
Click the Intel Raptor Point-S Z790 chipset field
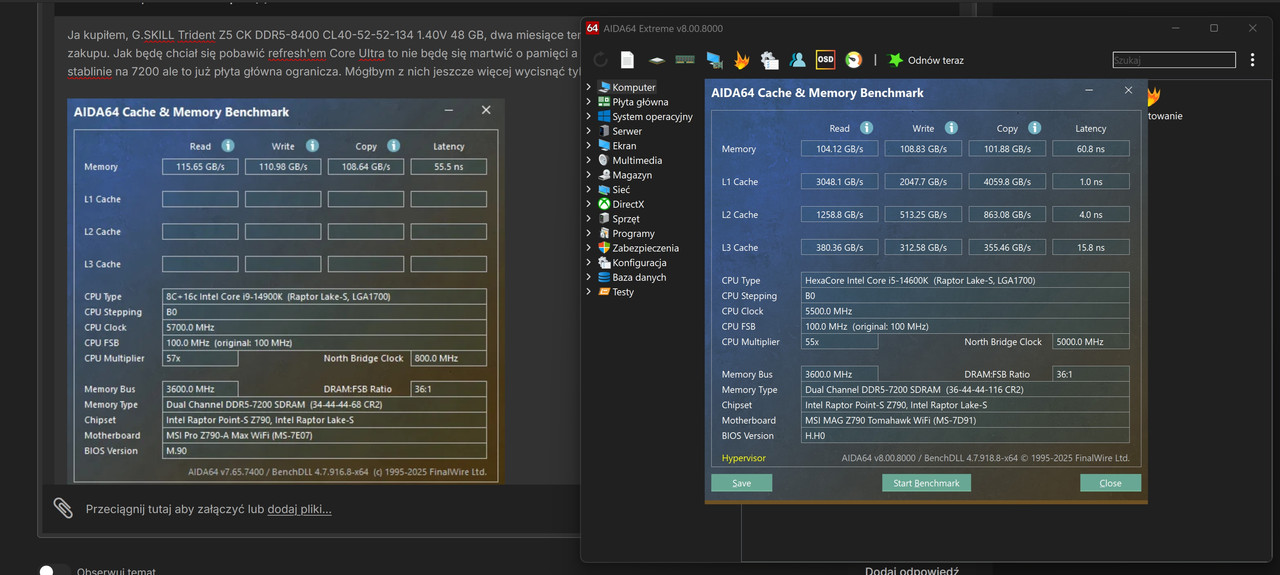click(965, 405)
